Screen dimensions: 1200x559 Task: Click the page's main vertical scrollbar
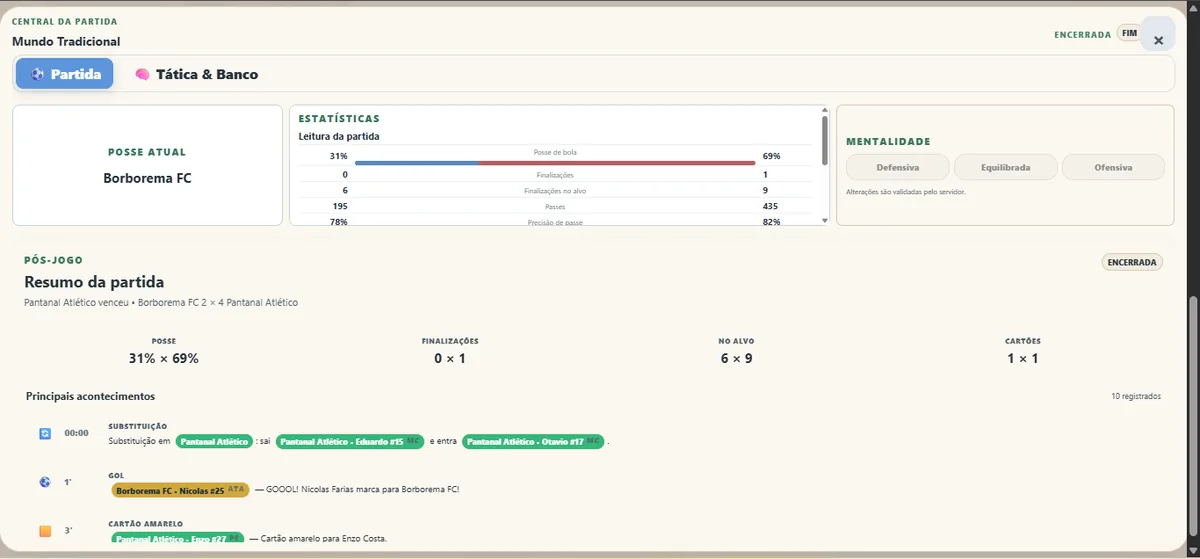[1192, 425]
